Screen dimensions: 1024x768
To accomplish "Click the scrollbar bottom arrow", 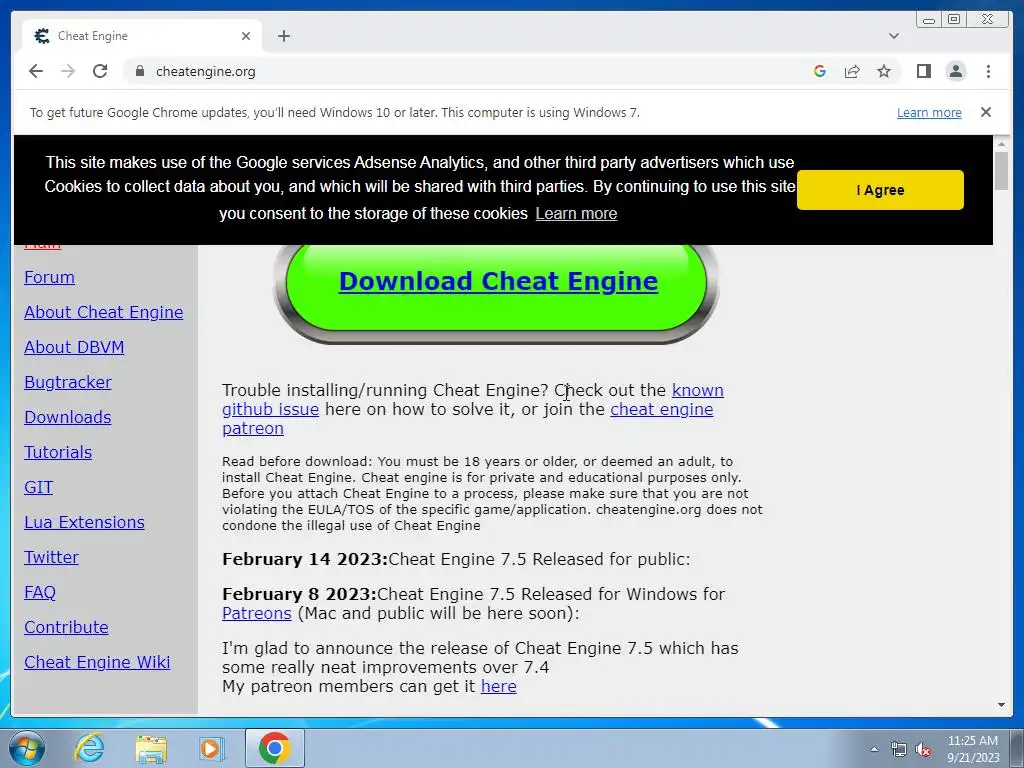I will [1001, 705].
